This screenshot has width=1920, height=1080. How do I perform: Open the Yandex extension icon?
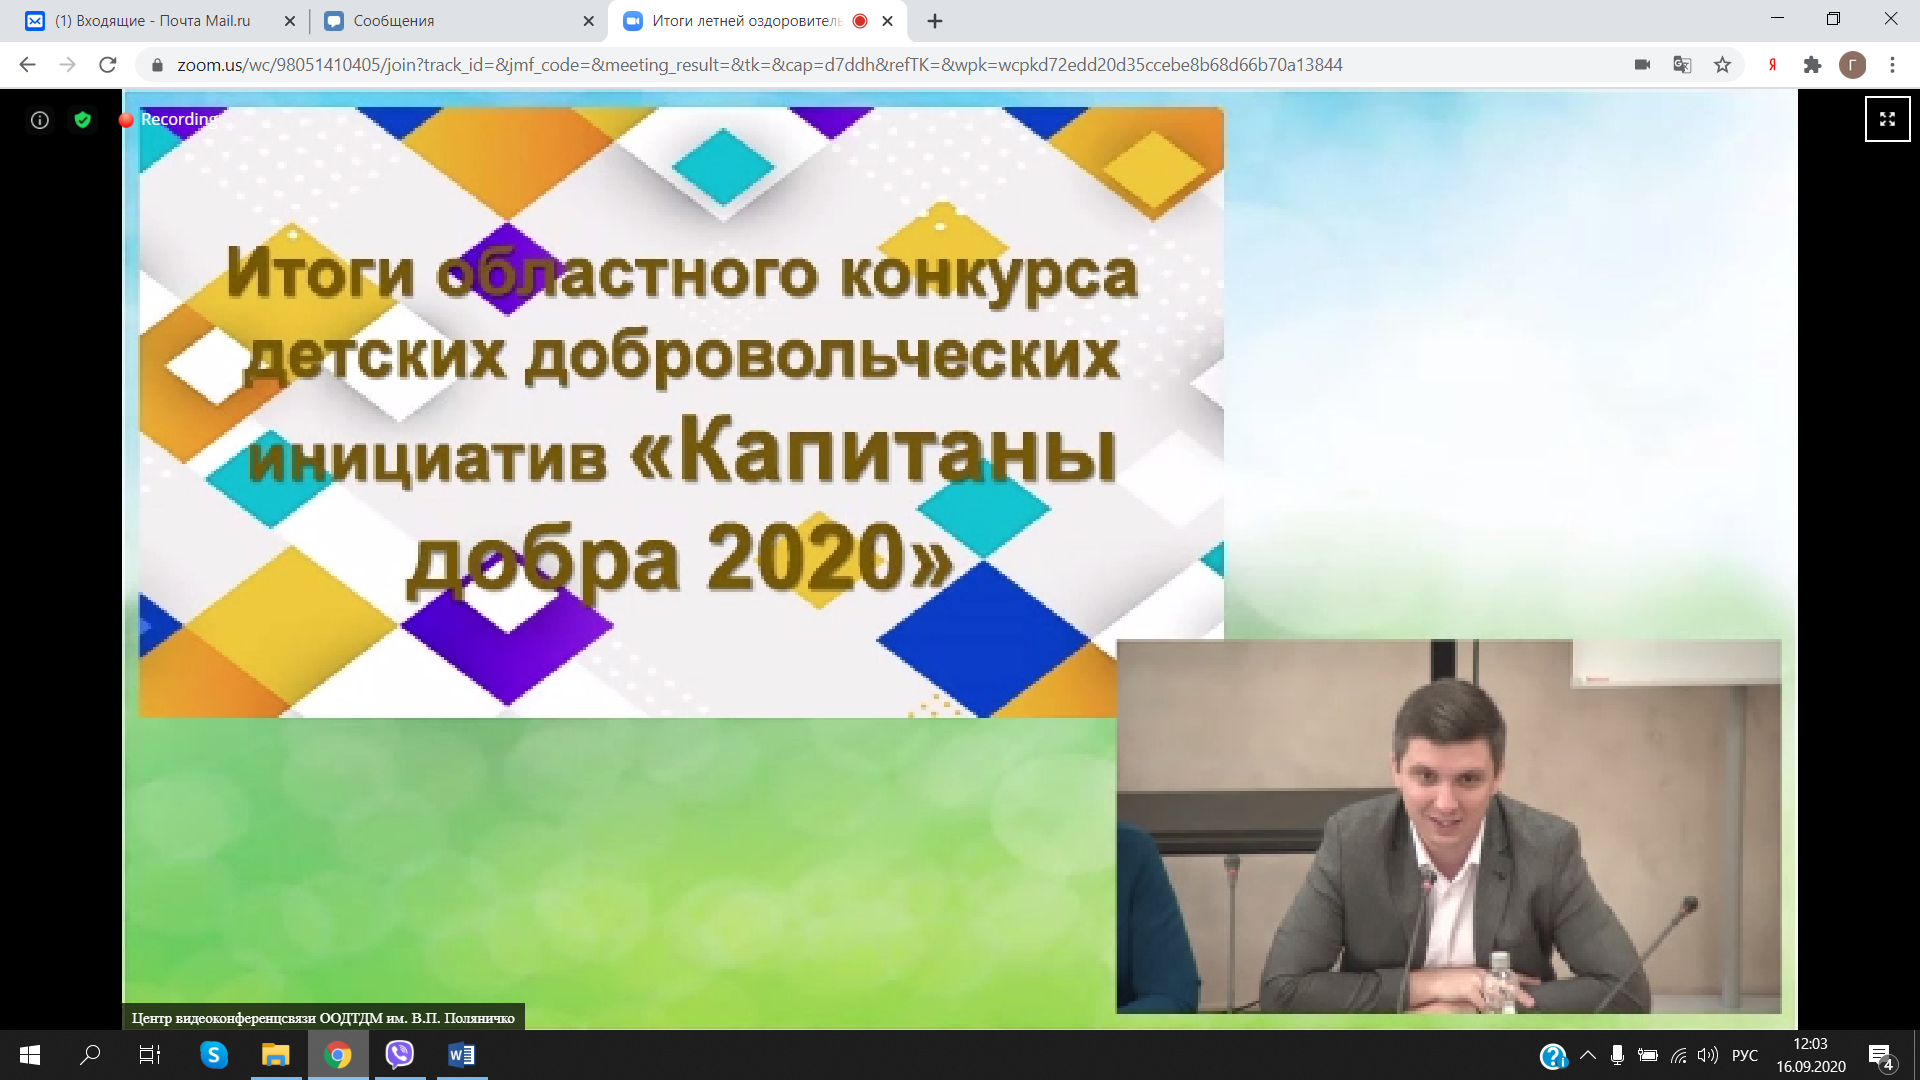(1772, 65)
